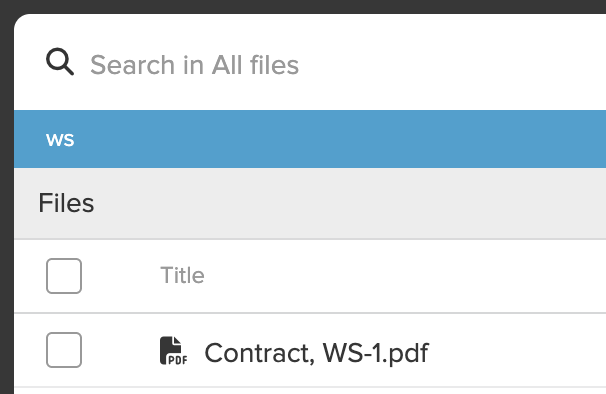This screenshot has width=606, height=394.
Task: Select the WS label in blue bar
Action: [x=60, y=140]
